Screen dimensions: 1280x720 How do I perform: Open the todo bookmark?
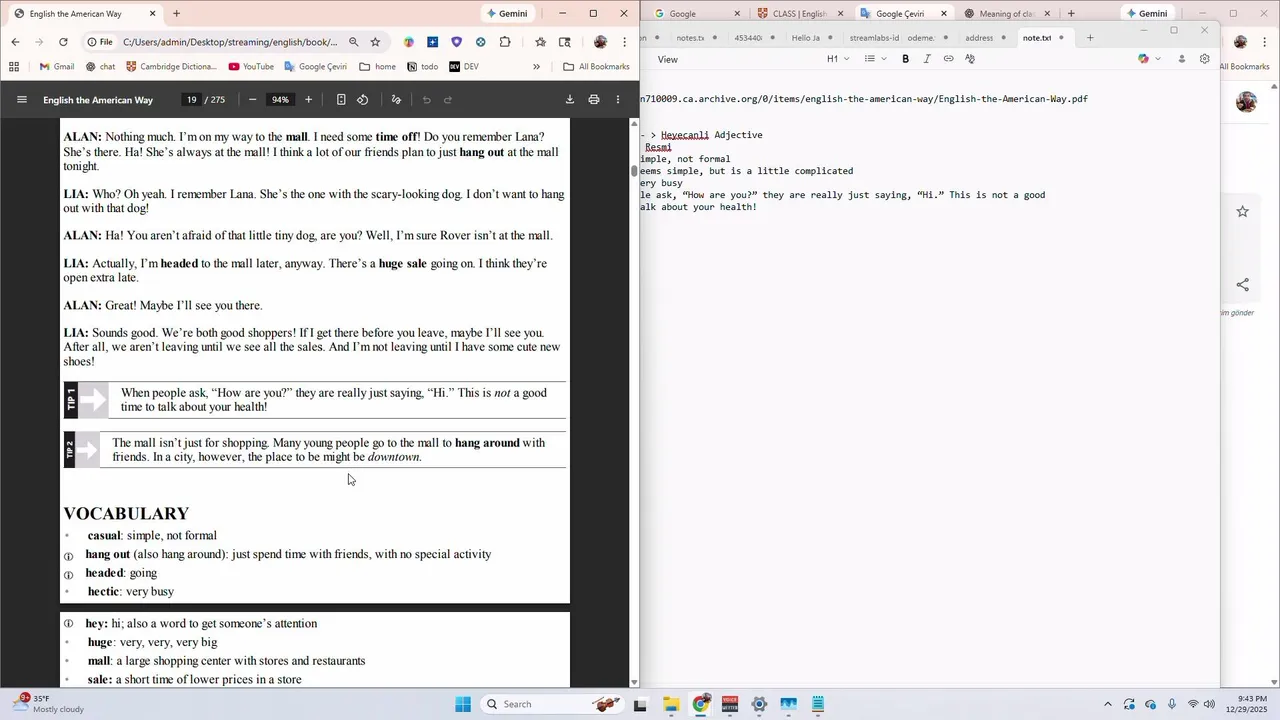(422, 67)
